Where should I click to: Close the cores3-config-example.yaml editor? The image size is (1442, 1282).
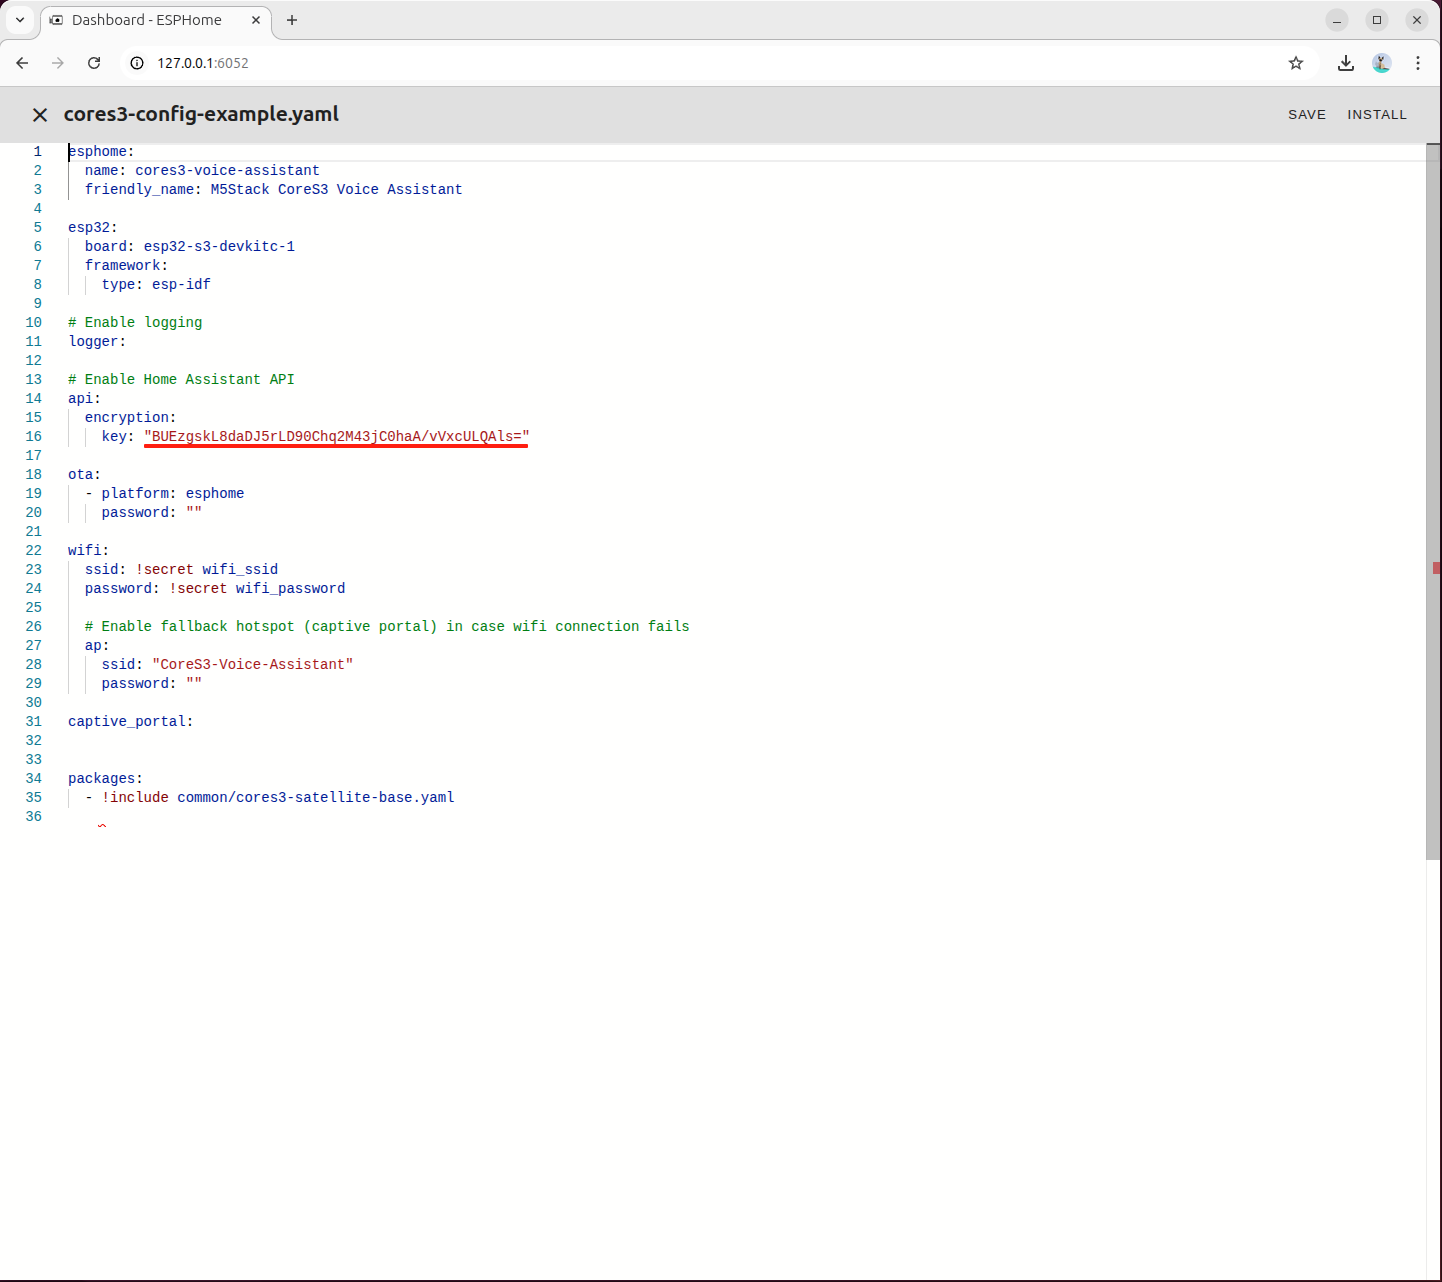pyautogui.click(x=40, y=115)
